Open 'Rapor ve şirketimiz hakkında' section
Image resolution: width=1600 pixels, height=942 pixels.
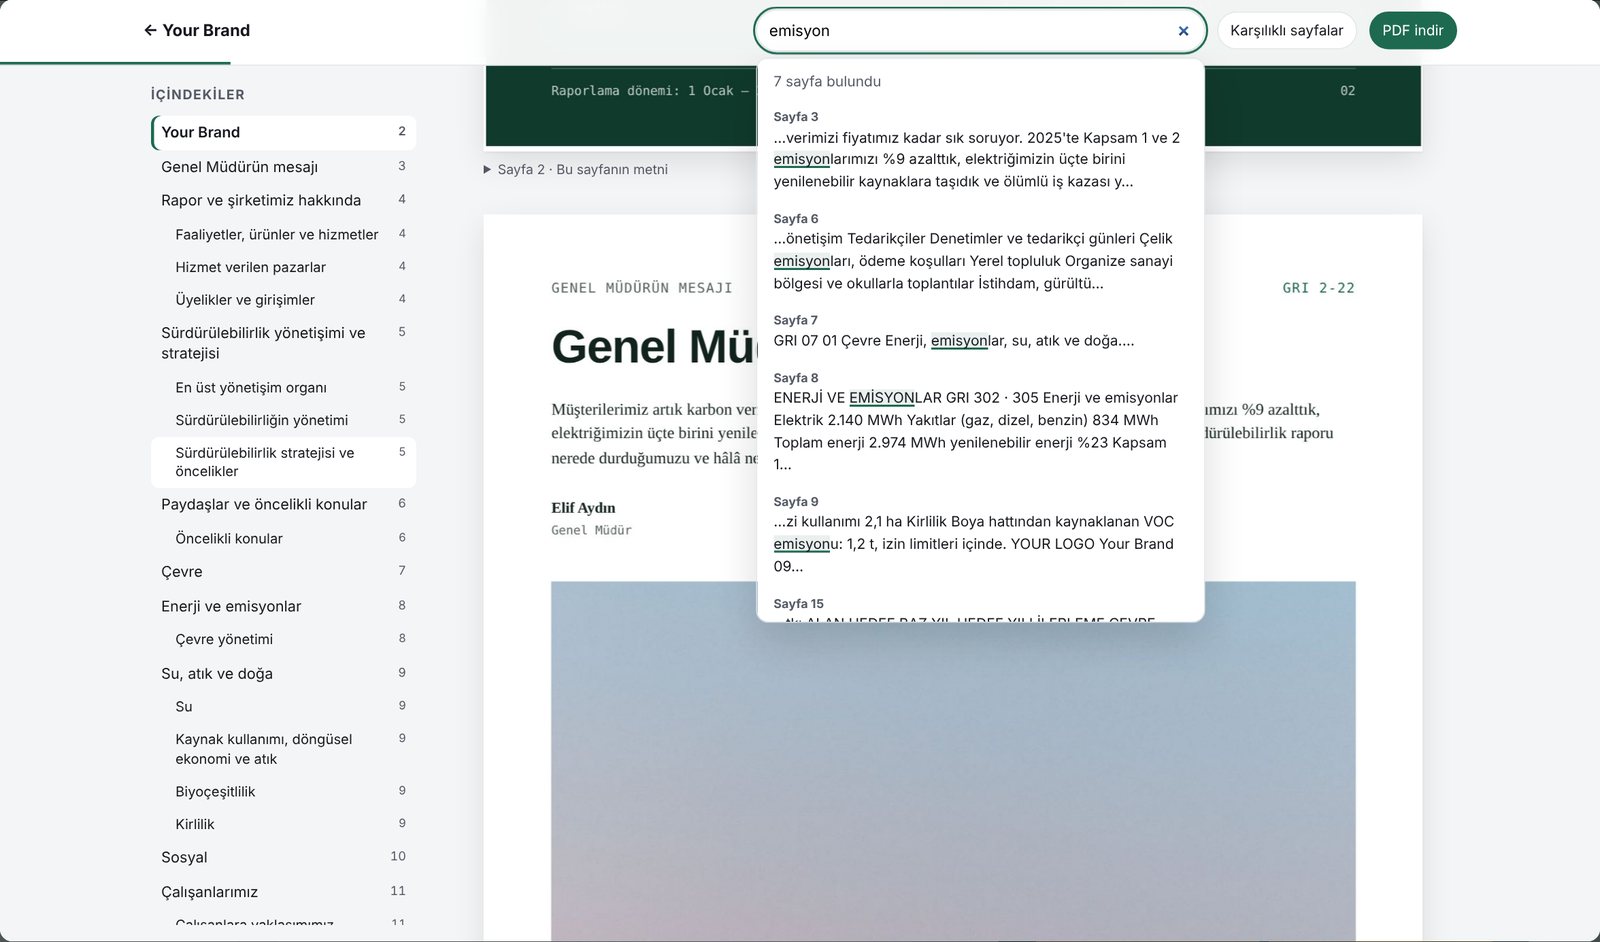[x=284, y=200]
